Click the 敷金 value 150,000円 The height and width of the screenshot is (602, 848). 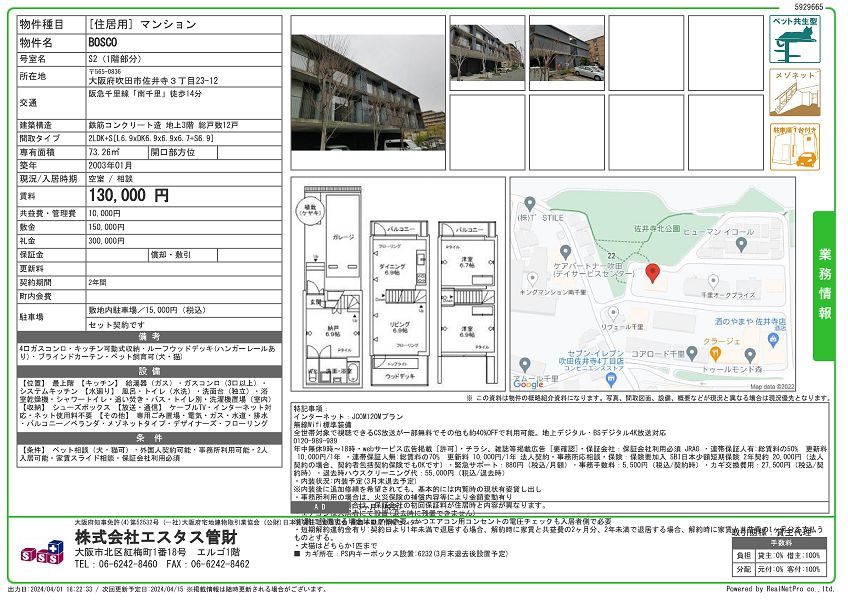[107, 227]
